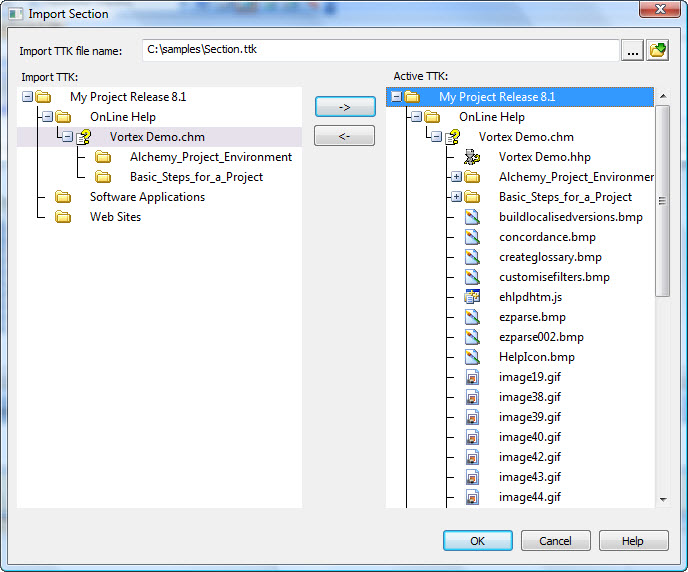Click the Software Applications folder icon
Viewport: 688px width, 572px height.
click(63, 197)
